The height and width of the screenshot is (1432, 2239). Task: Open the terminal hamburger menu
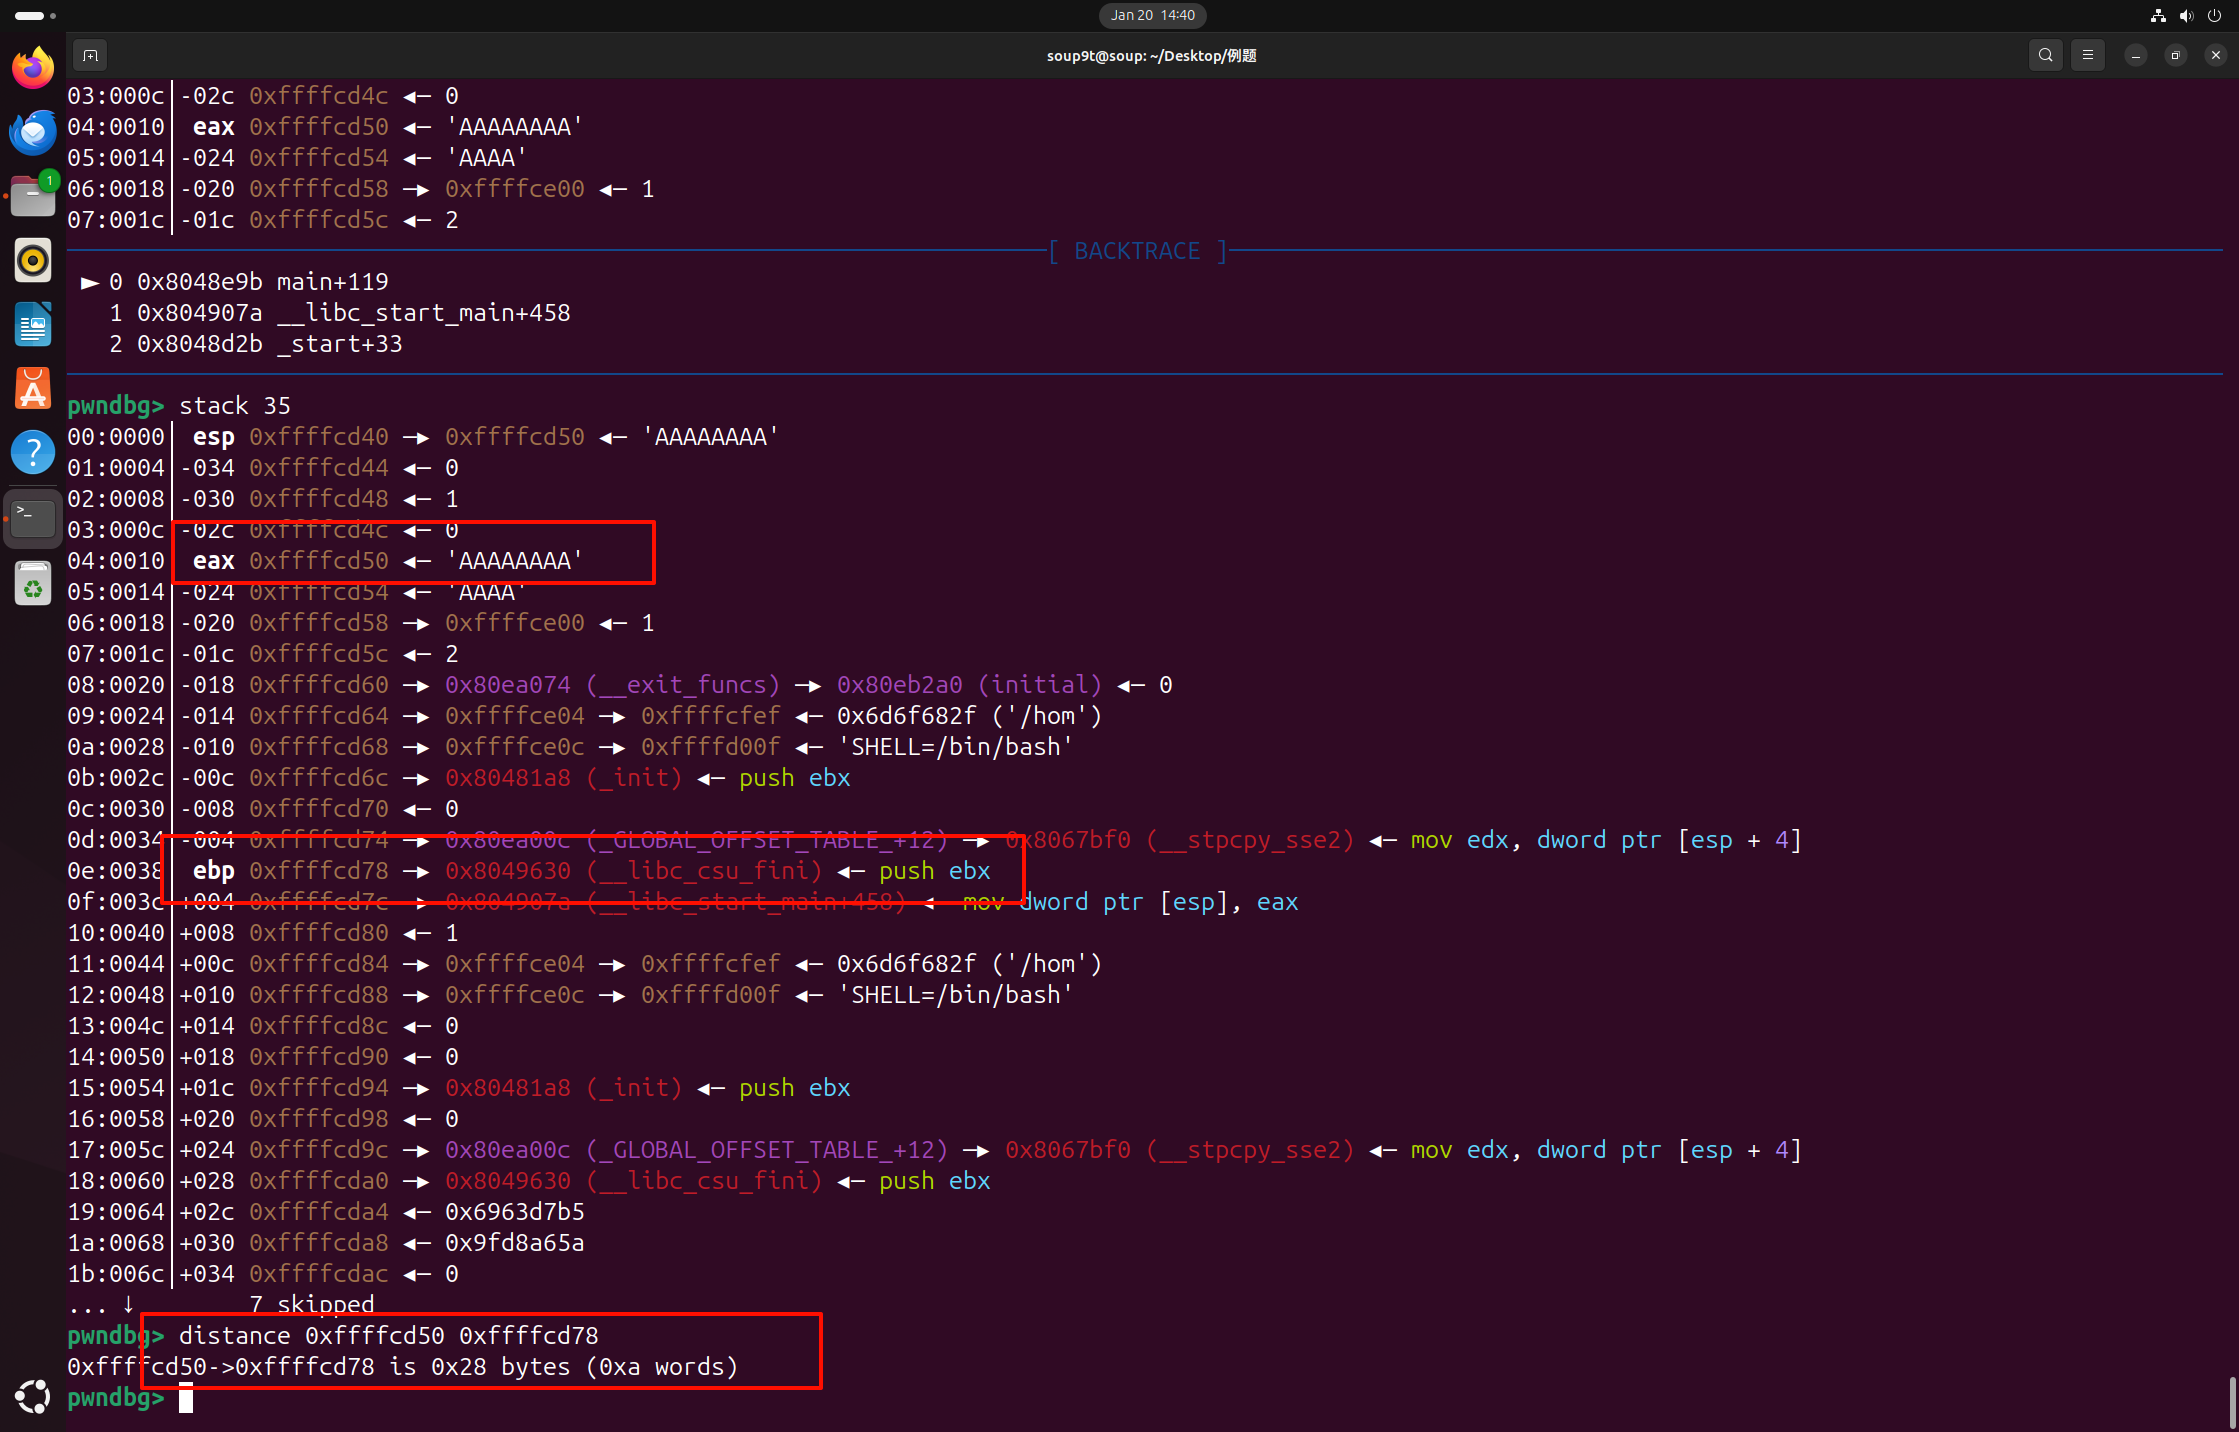click(2088, 56)
